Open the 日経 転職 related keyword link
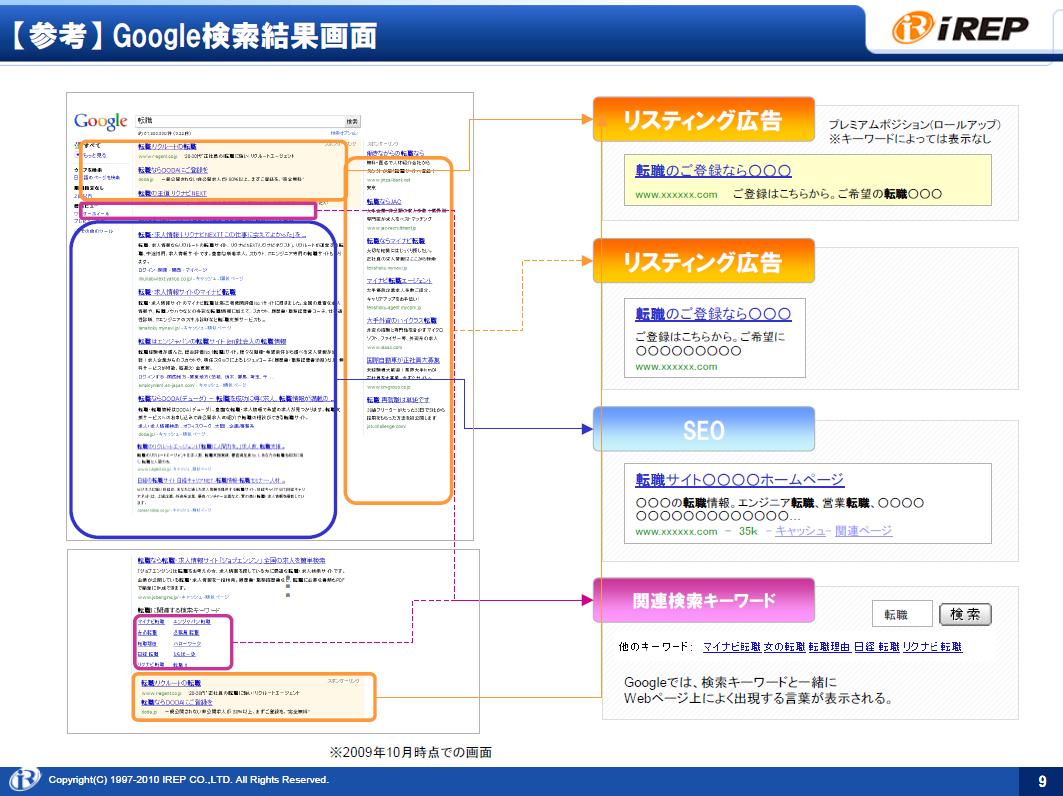The width and height of the screenshot is (1063, 796). click(x=877, y=647)
